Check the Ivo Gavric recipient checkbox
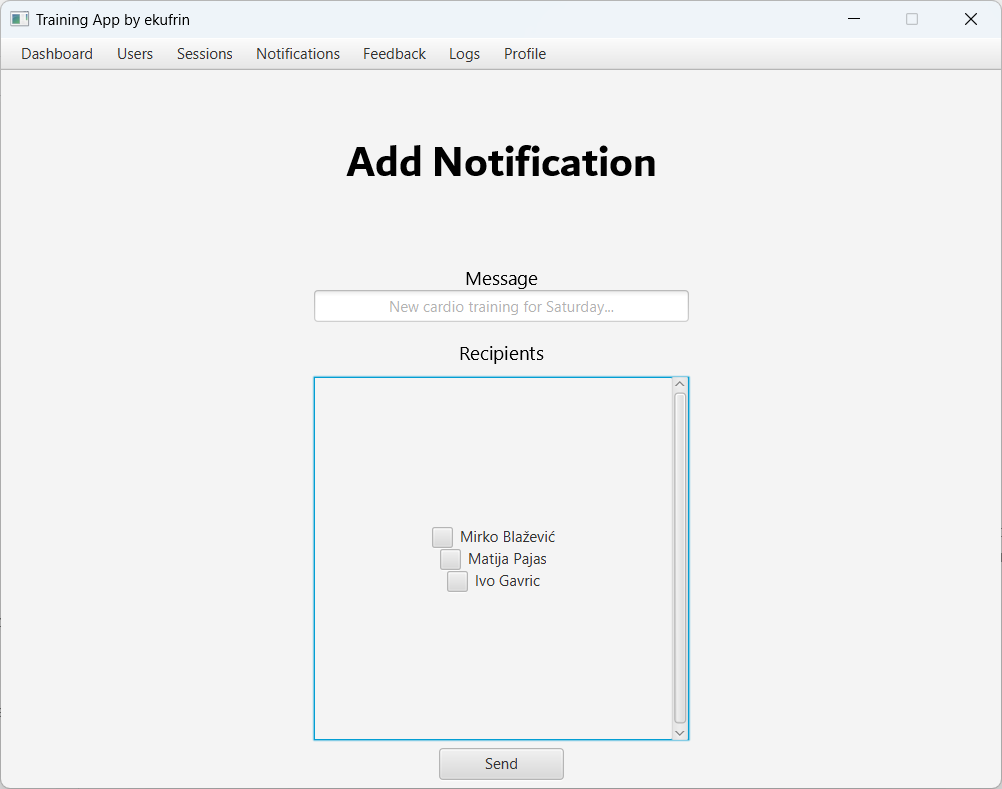1002x789 pixels. [457, 581]
